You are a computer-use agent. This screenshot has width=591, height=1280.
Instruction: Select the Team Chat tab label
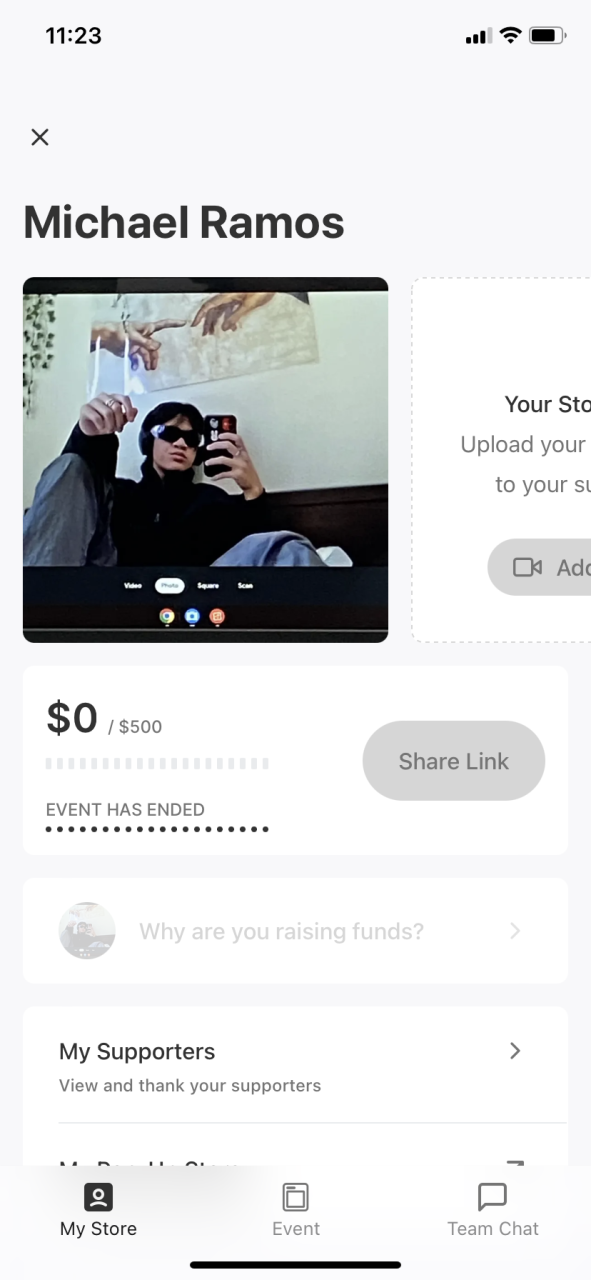[493, 1229]
